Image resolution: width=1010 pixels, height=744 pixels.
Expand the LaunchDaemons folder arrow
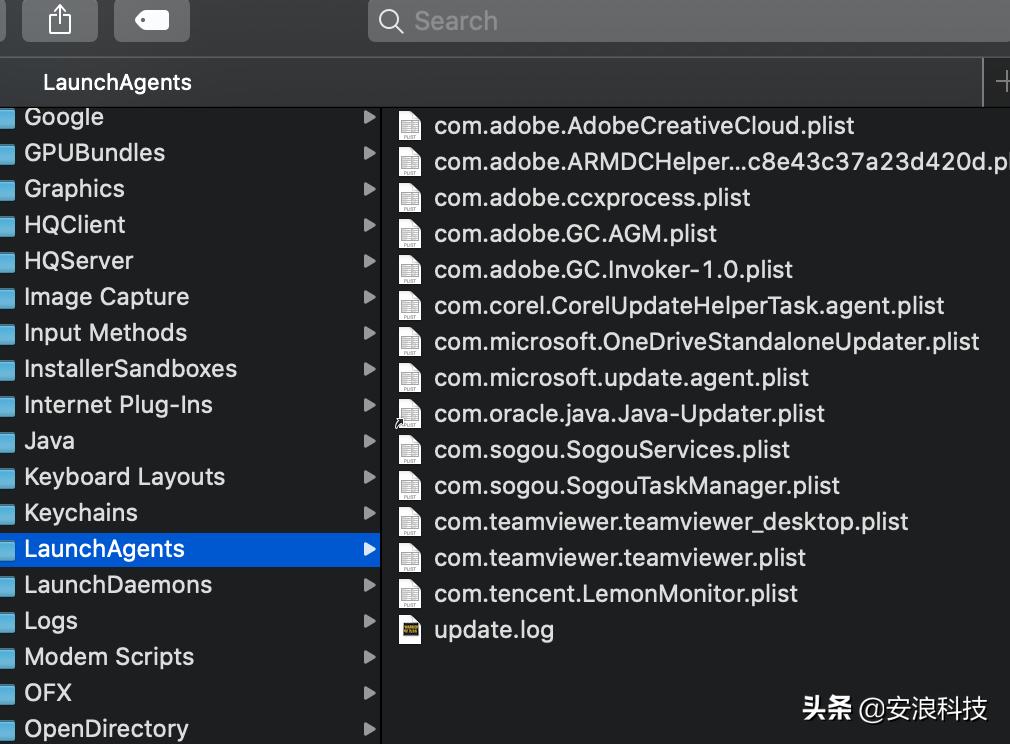[369, 585]
